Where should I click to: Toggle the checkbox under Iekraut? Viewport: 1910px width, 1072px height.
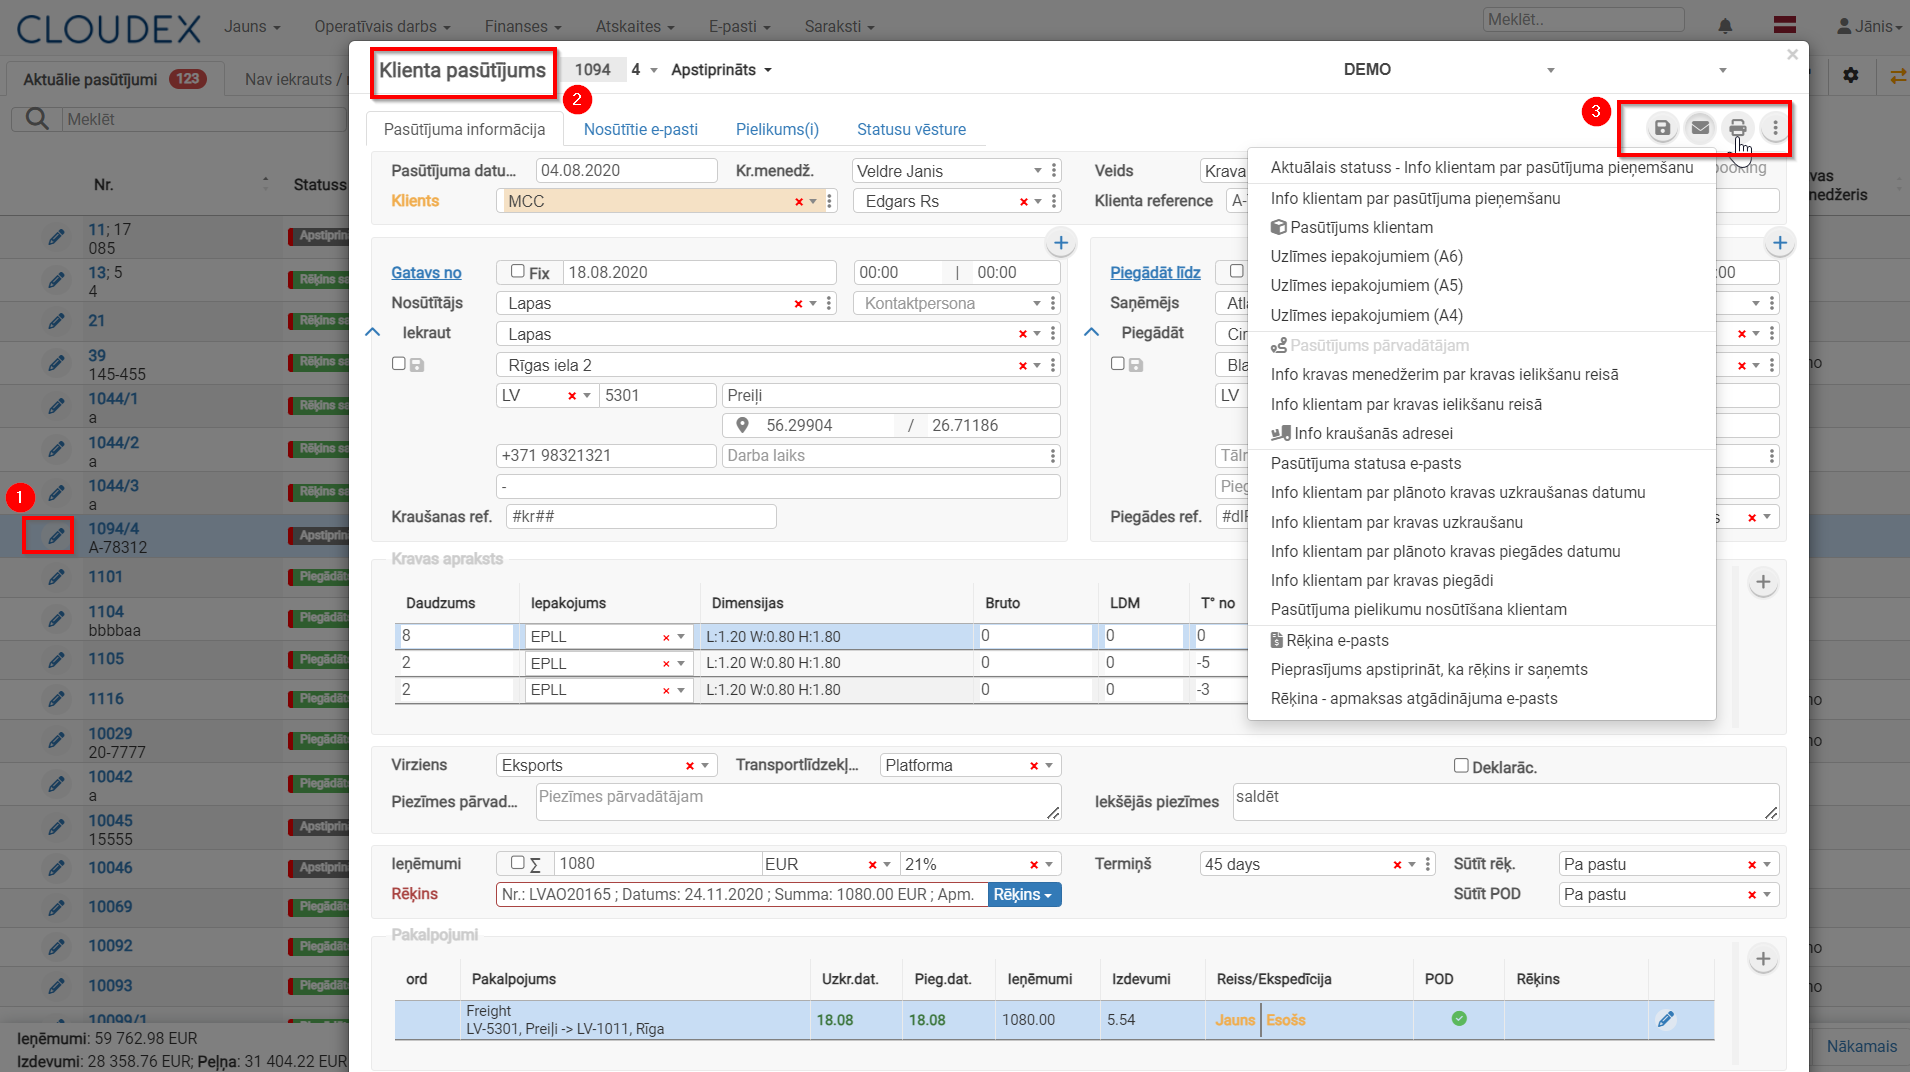[399, 364]
